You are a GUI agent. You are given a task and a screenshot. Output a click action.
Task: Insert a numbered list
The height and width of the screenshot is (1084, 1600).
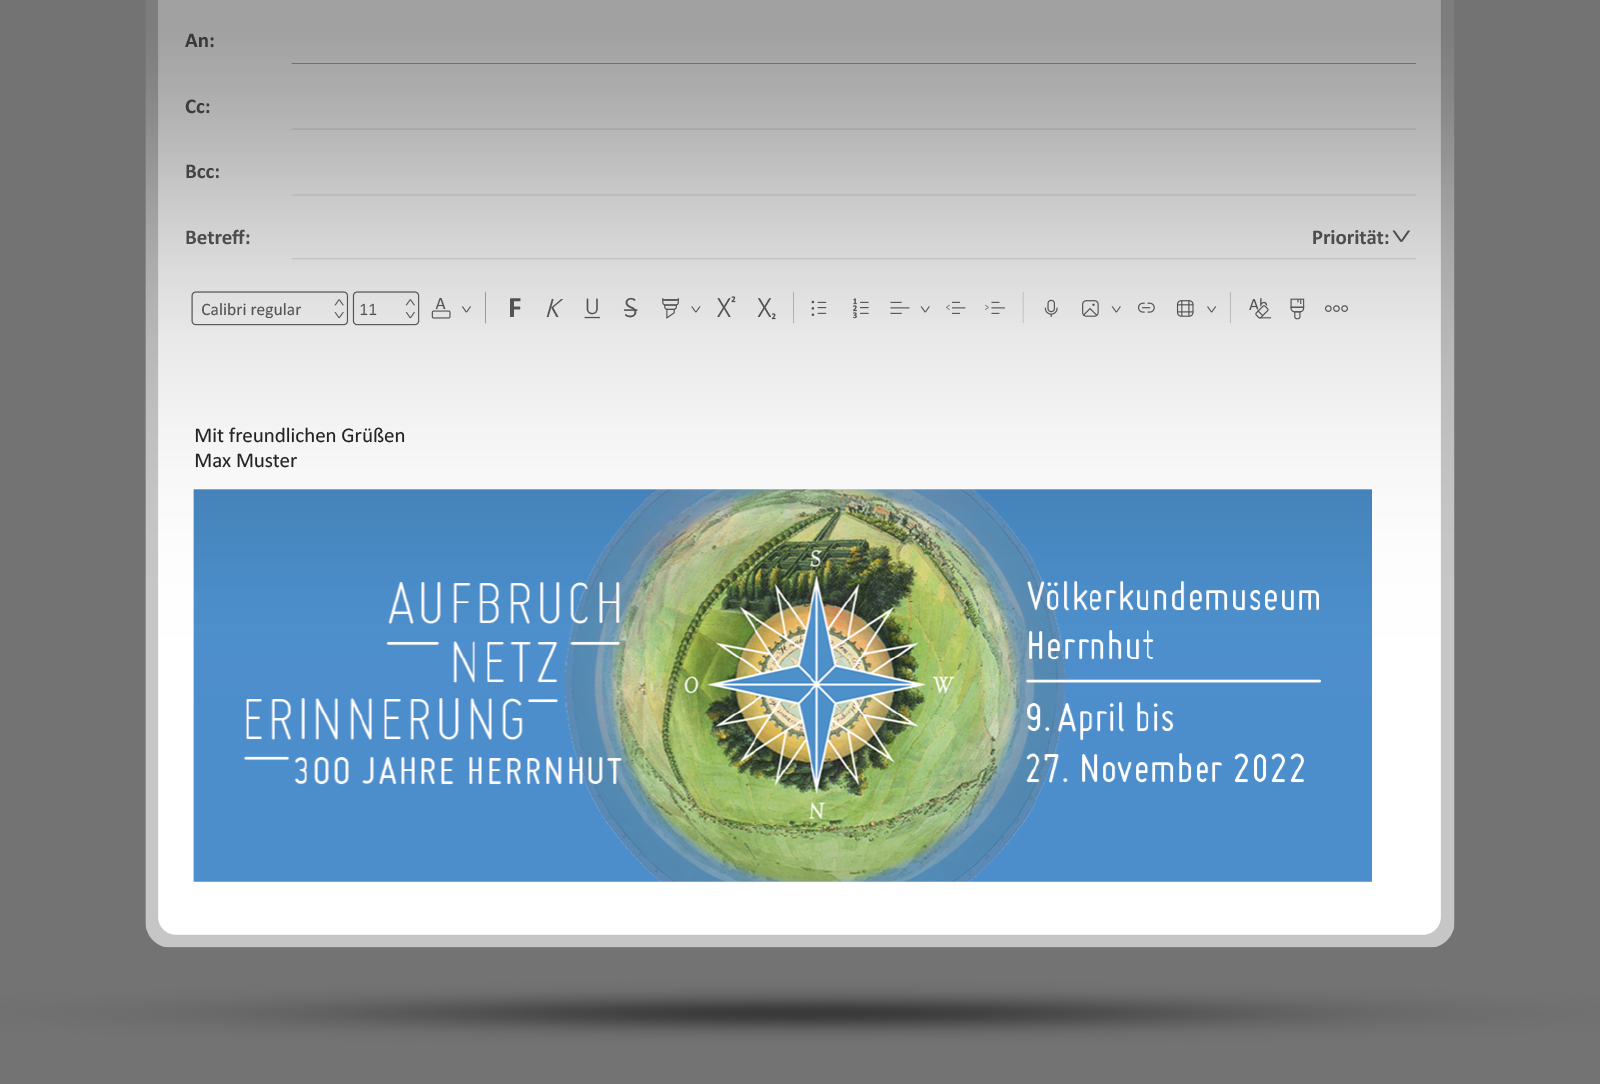click(860, 308)
